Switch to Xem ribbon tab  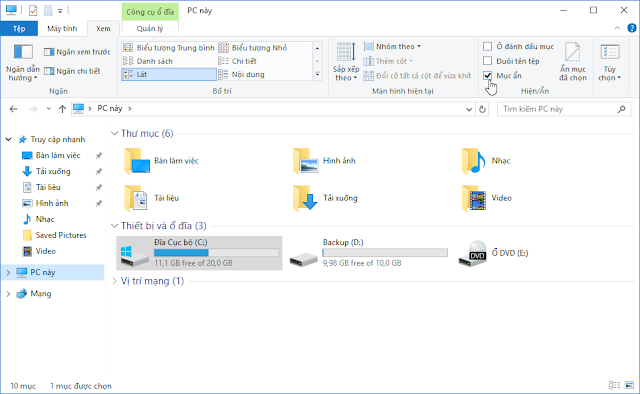pos(103,29)
